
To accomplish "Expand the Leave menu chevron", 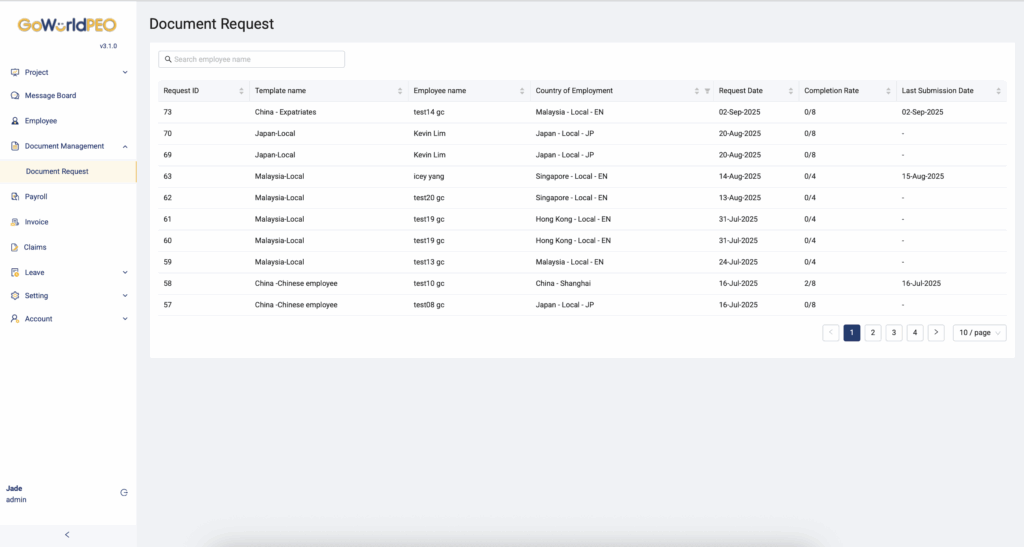I will (x=125, y=272).
